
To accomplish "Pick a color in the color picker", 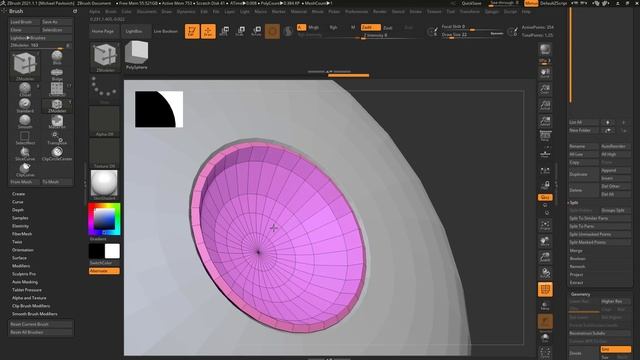I will pyautogui.click(x=104, y=219).
